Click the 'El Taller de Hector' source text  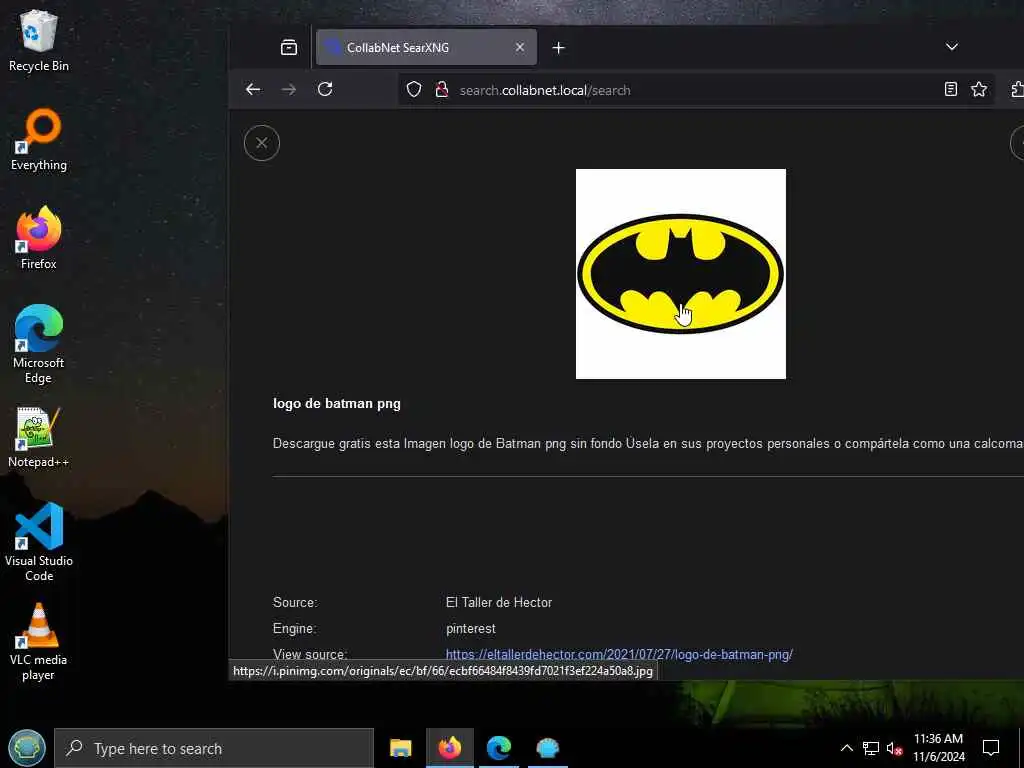(499, 603)
